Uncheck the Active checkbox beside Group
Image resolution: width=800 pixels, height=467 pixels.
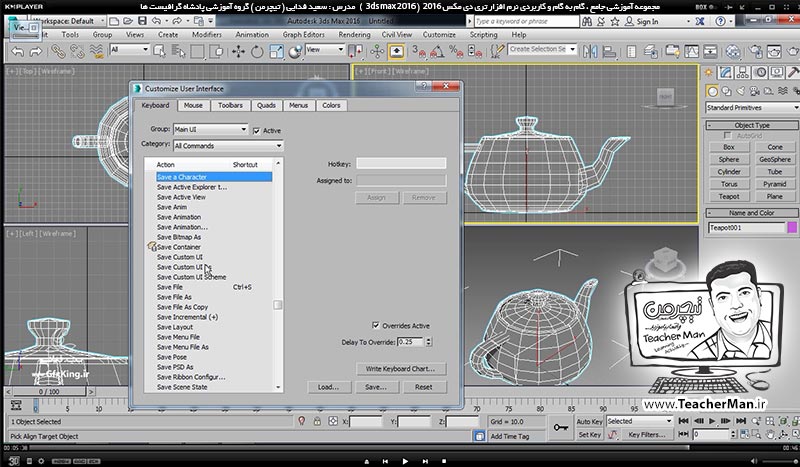[256, 131]
